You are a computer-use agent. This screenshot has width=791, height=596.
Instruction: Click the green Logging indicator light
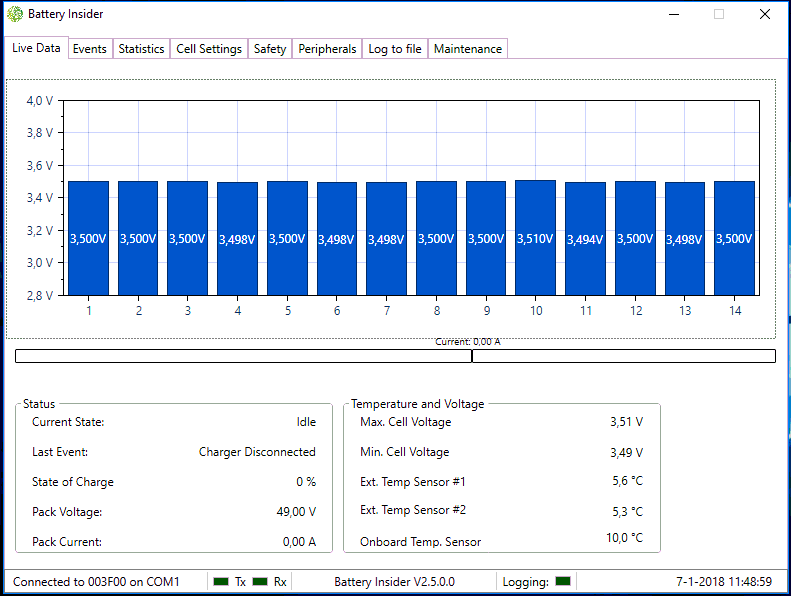563,581
